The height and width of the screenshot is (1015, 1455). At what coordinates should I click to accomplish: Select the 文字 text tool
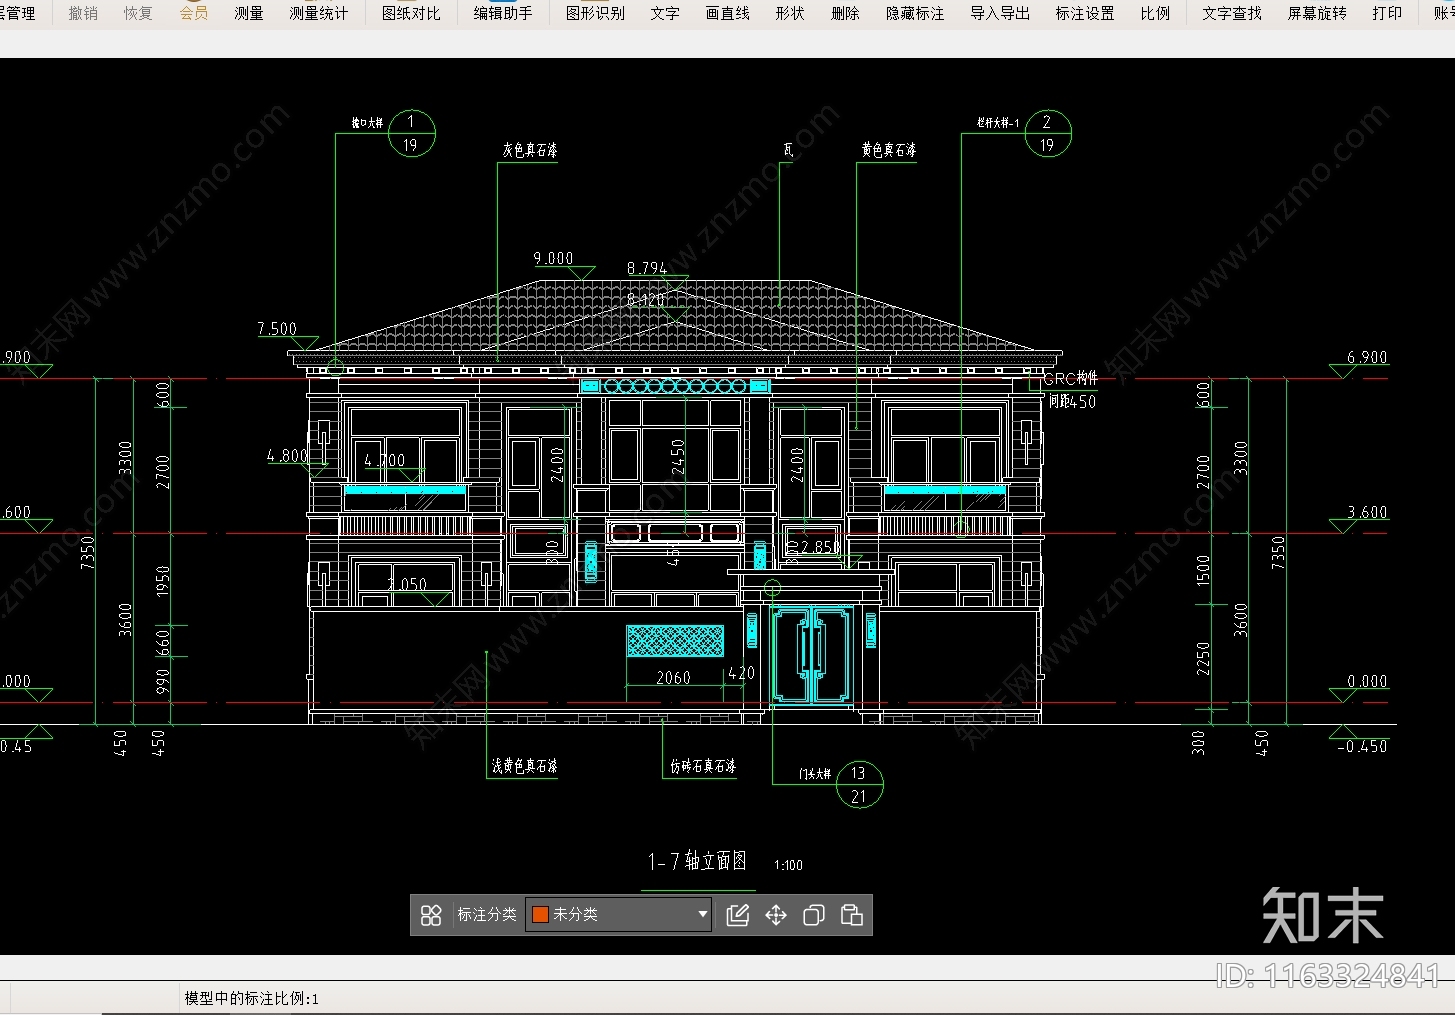click(x=665, y=13)
